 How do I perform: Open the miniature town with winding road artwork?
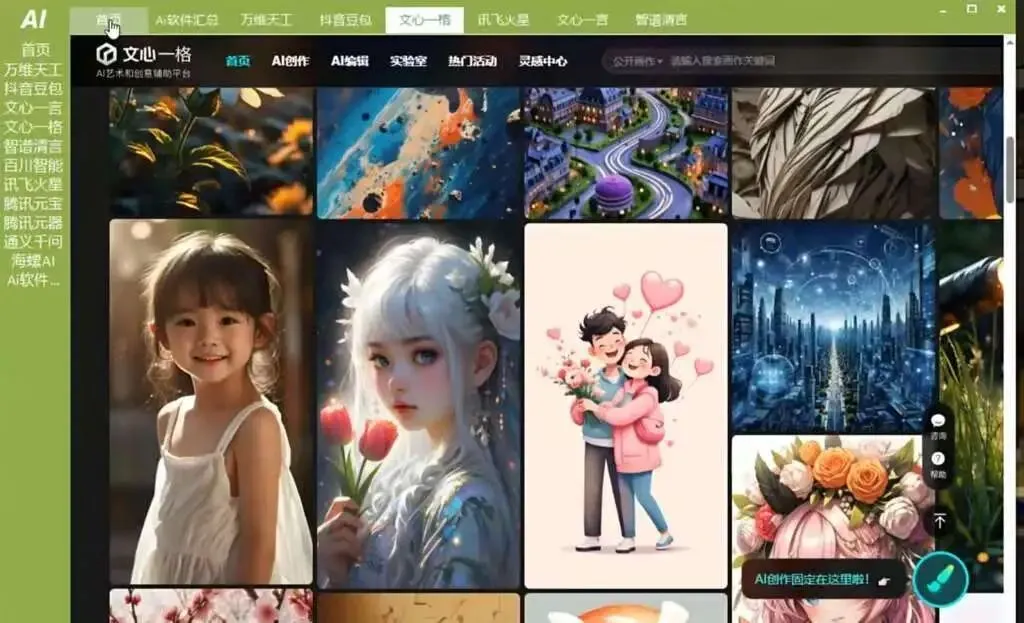pyautogui.click(x=626, y=153)
